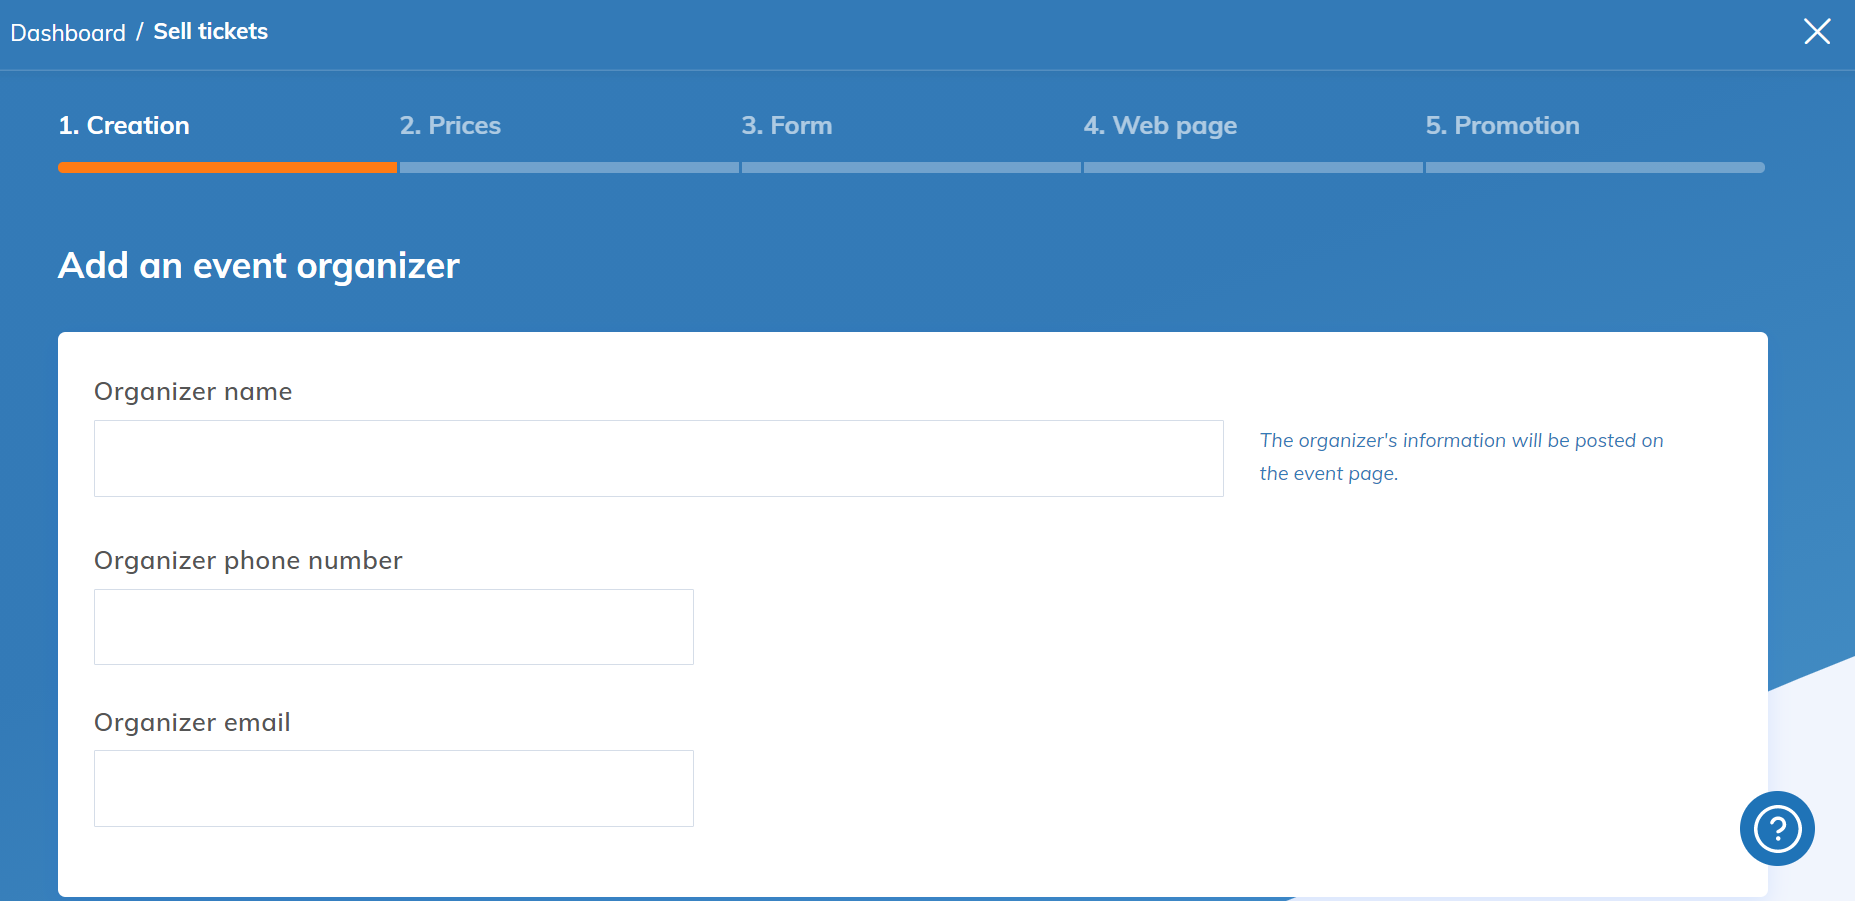Open the 4. Web page step
The width and height of the screenshot is (1855, 901).
1160,126
